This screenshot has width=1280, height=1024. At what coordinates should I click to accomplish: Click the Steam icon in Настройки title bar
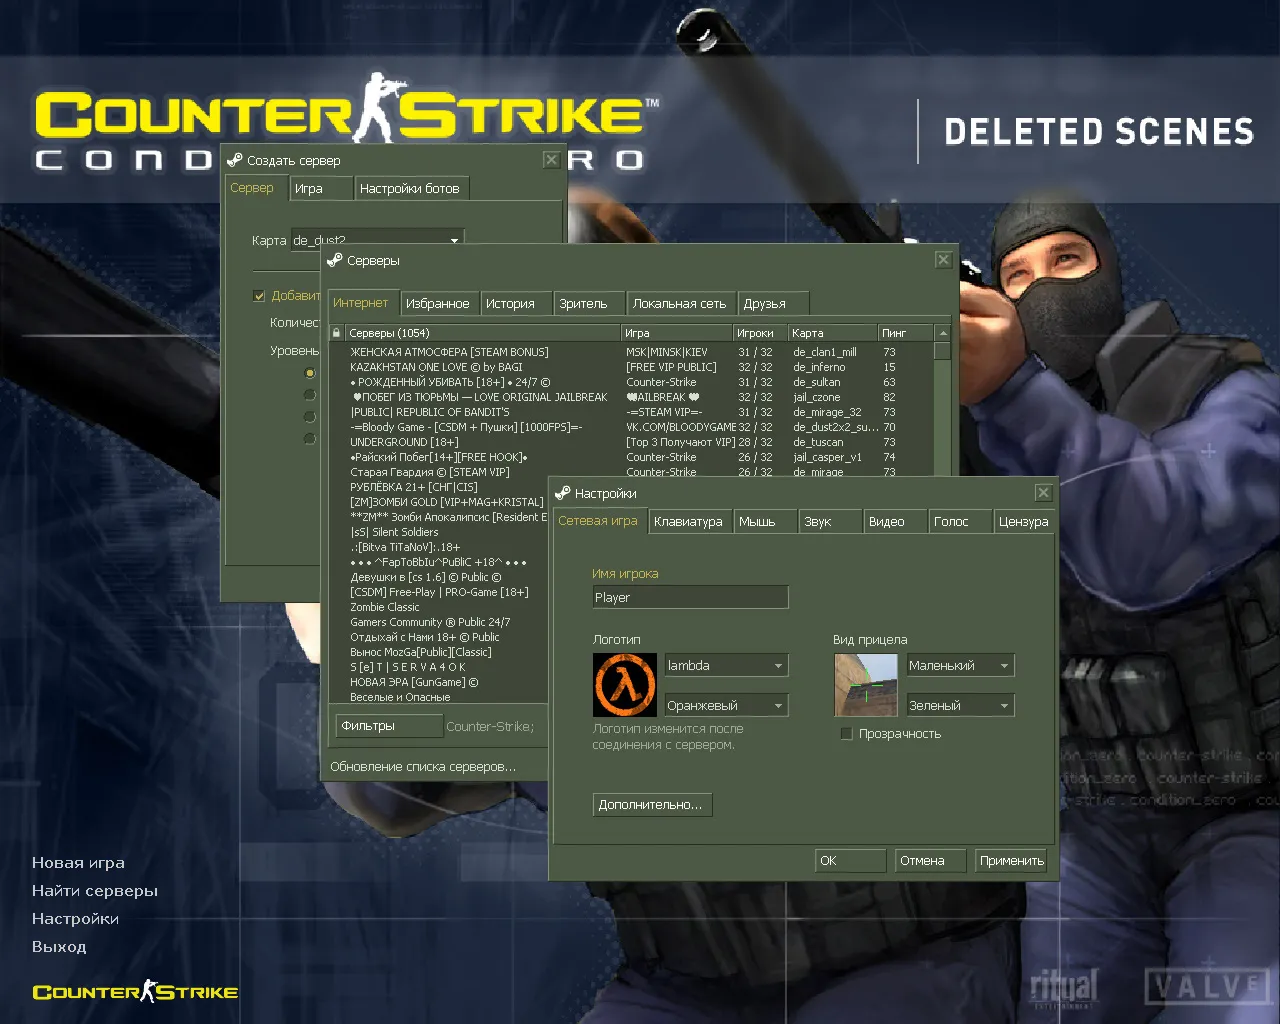click(x=563, y=493)
